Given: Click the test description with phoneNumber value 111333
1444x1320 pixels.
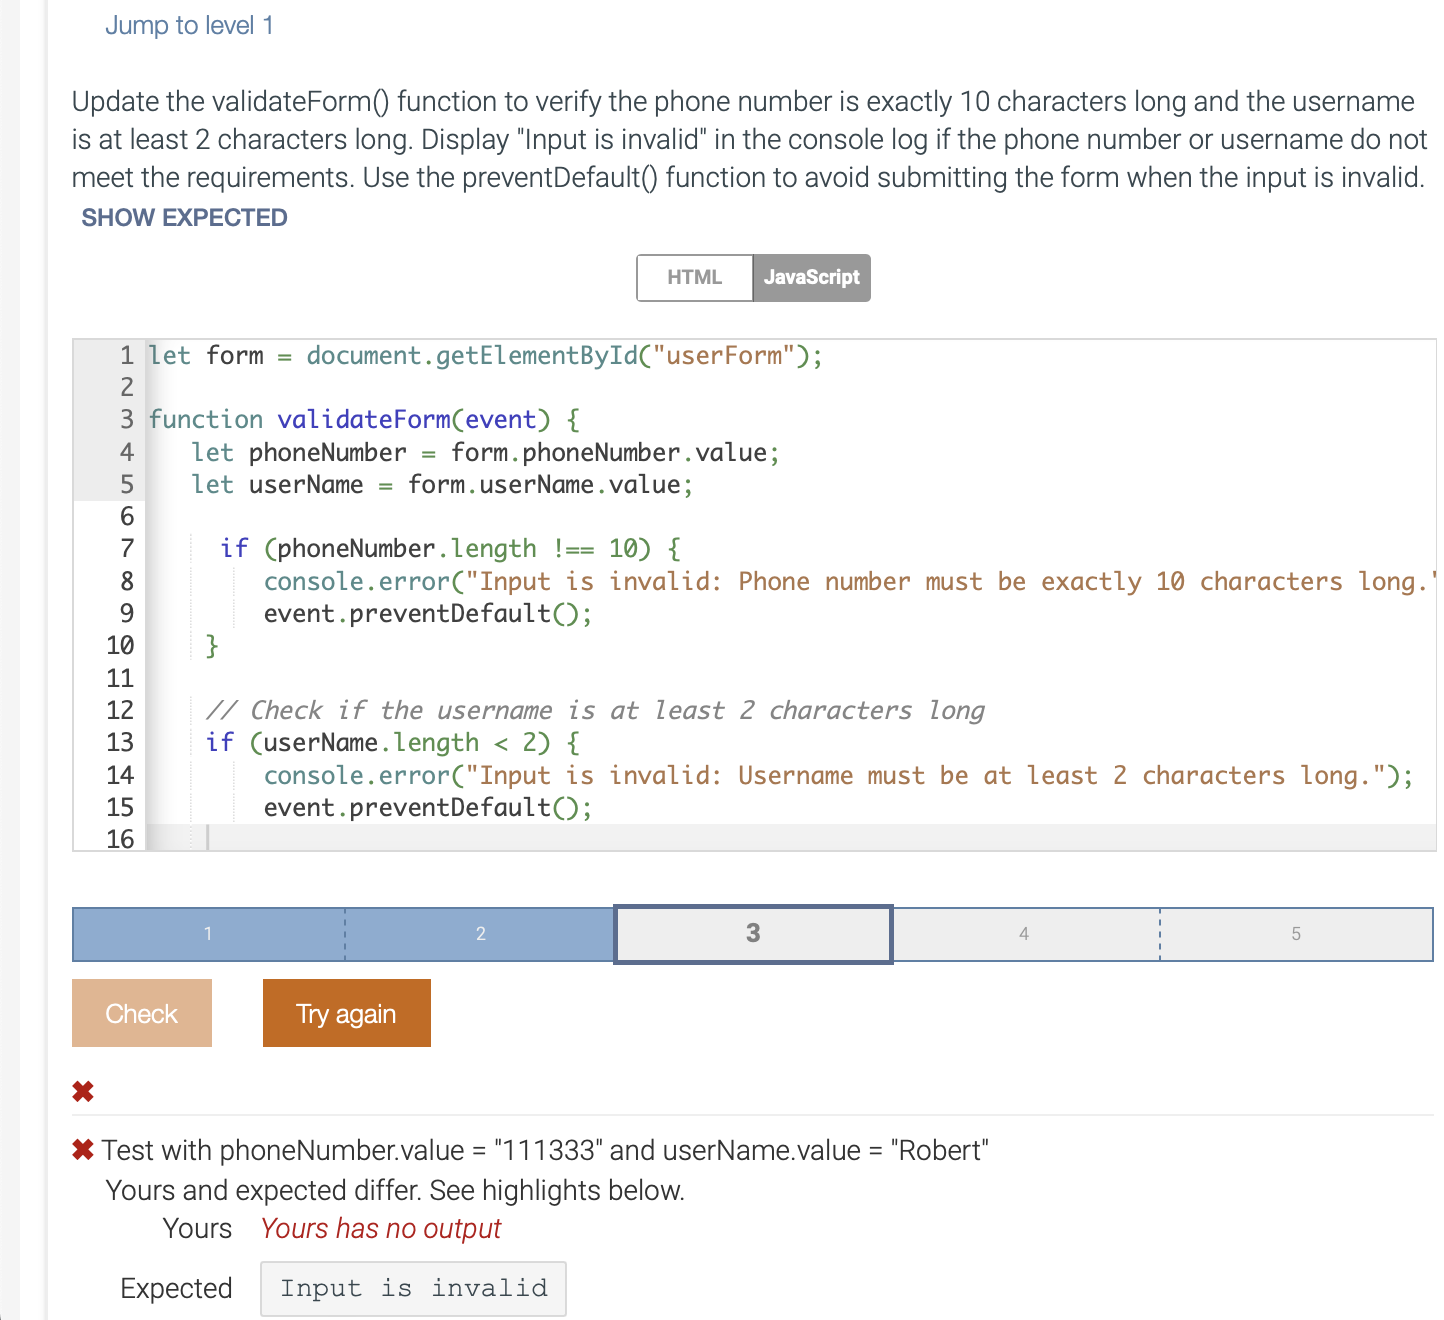Looking at the screenshot, I should [x=545, y=1150].
